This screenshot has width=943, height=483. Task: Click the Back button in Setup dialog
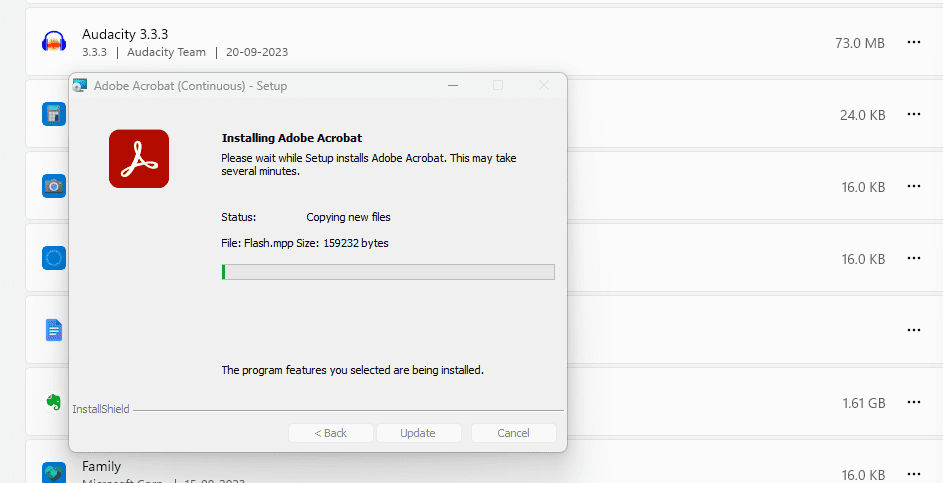click(x=331, y=433)
